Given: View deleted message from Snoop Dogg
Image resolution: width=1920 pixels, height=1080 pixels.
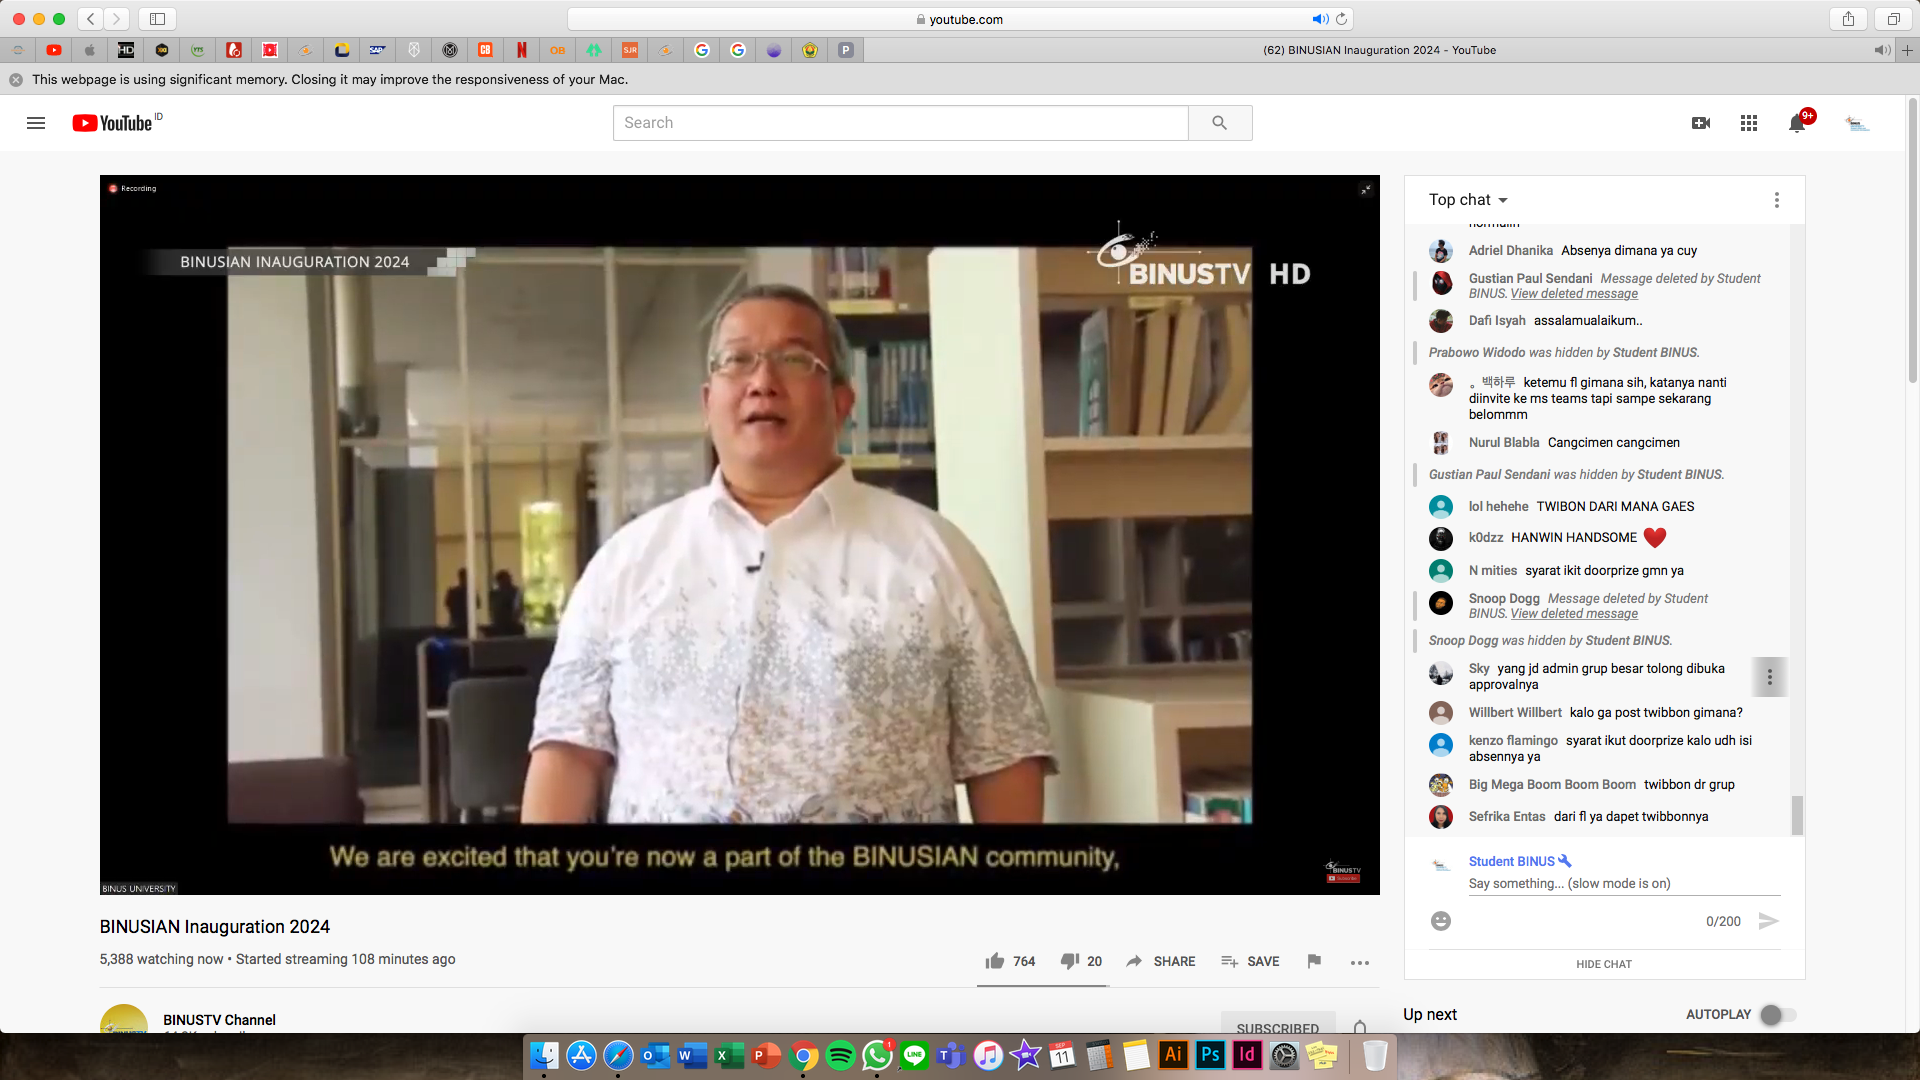Looking at the screenshot, I should pyautogui.click(x=1573, y=614).
